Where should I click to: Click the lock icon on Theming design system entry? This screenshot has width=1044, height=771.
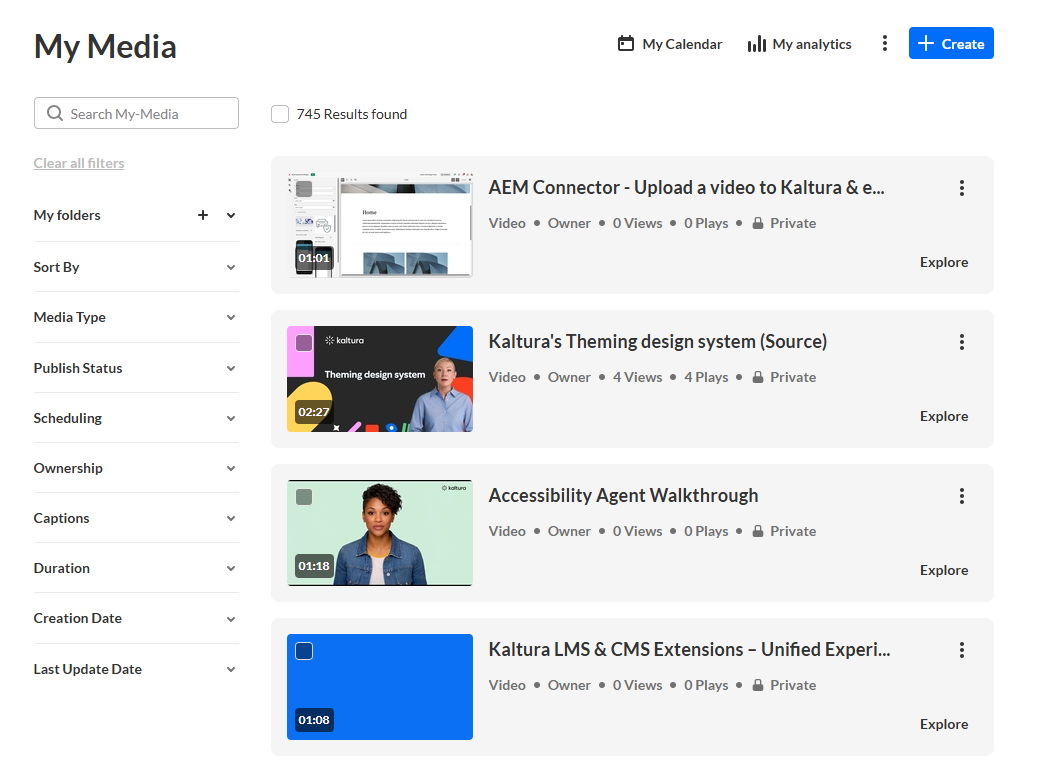(758, 377)
